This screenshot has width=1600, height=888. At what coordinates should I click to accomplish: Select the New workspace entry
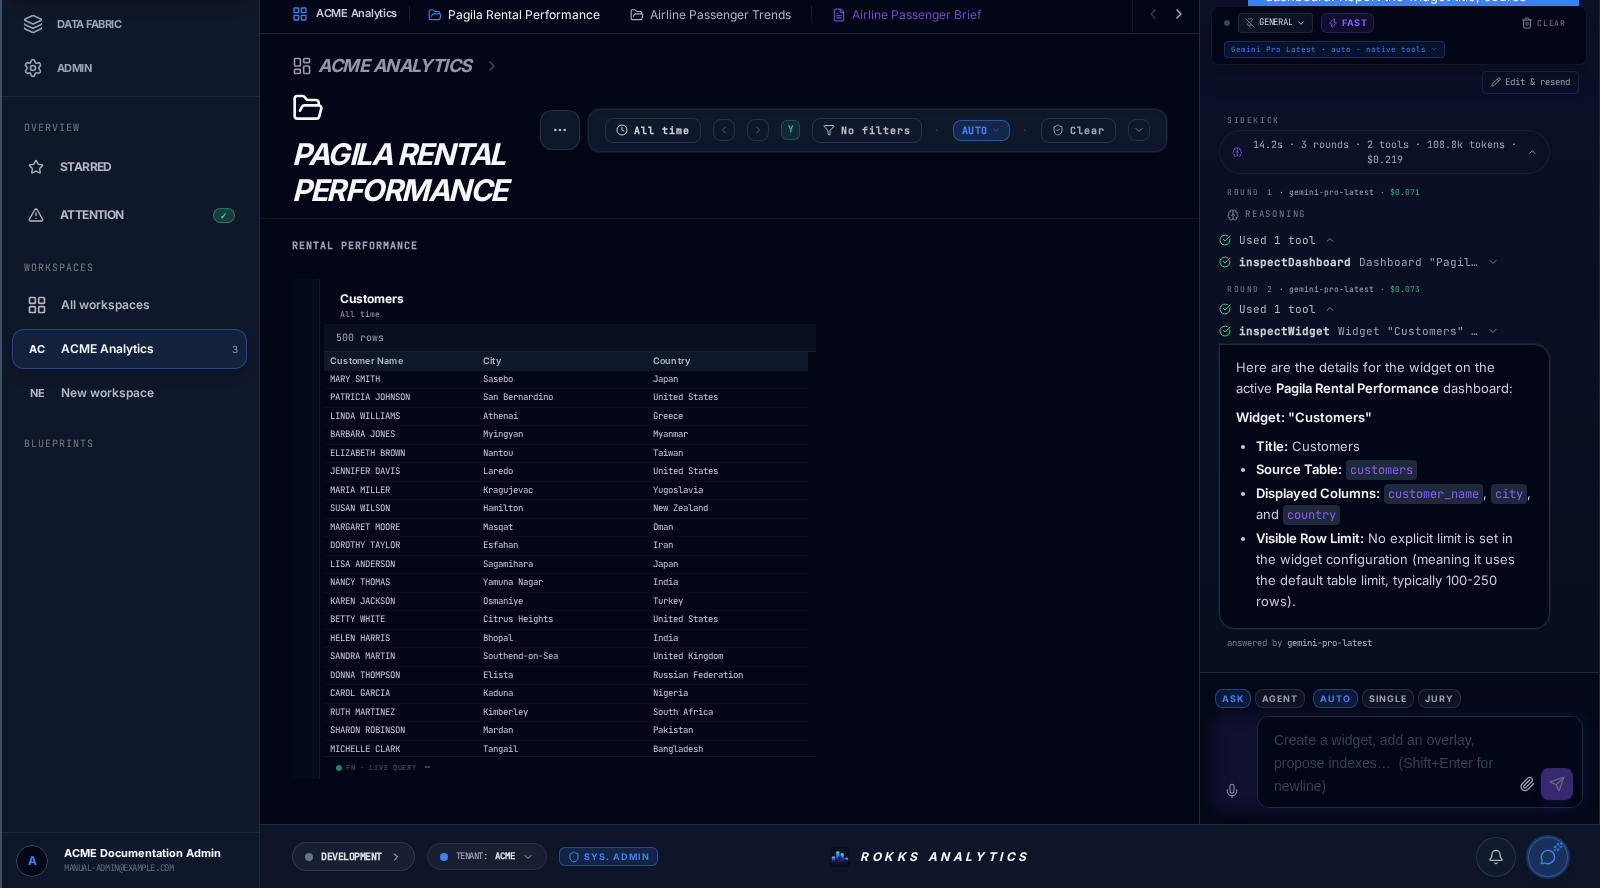tap(129, 393)
